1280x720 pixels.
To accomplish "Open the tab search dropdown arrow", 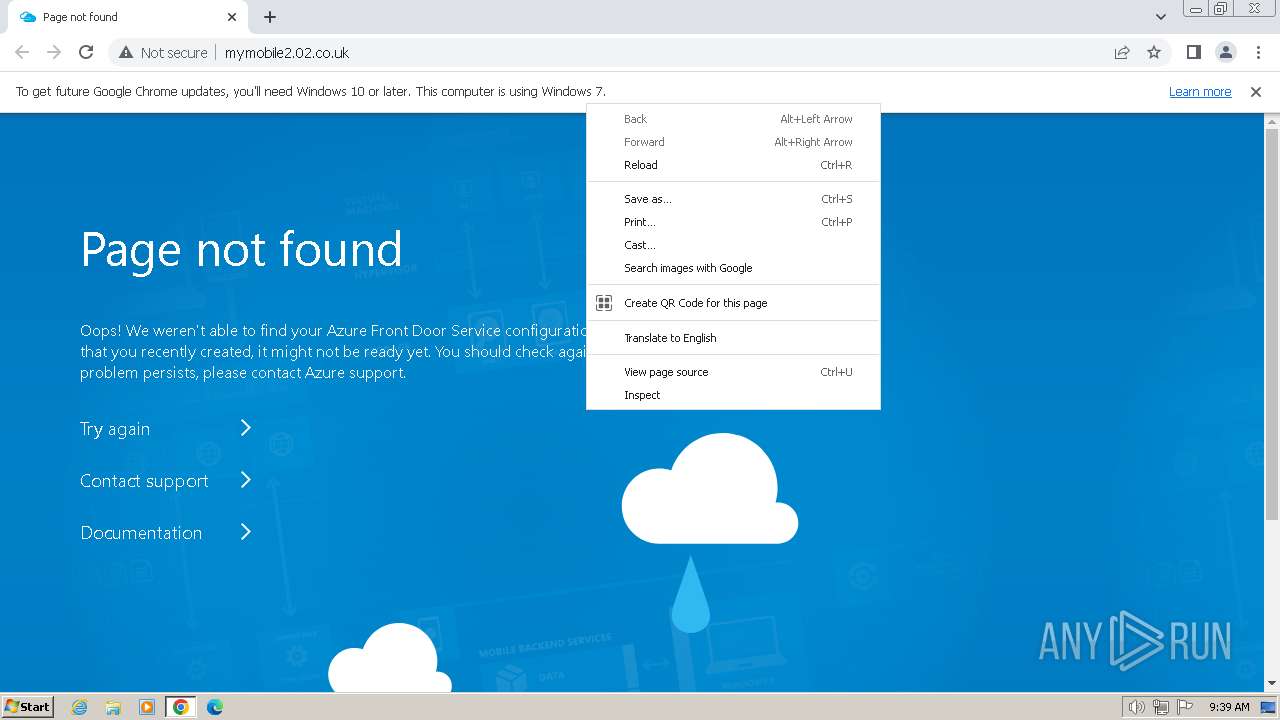I will coord(1160,17).
